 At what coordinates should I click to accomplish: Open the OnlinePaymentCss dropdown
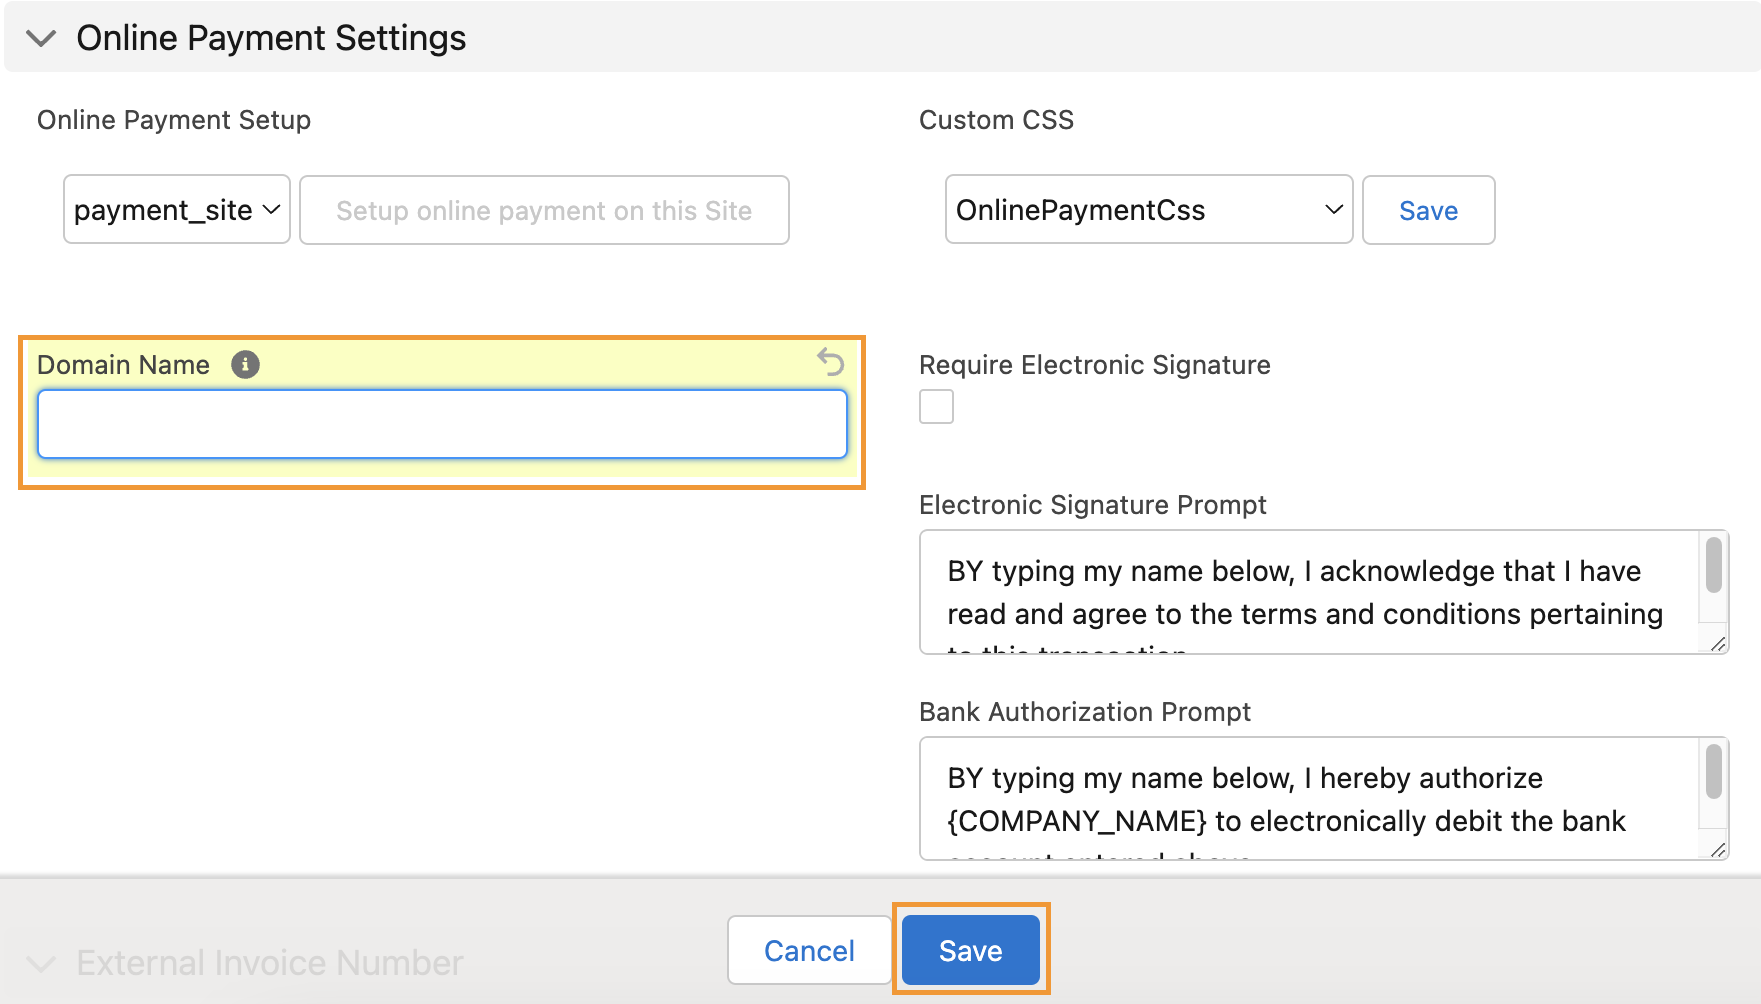coord(1148,210)
